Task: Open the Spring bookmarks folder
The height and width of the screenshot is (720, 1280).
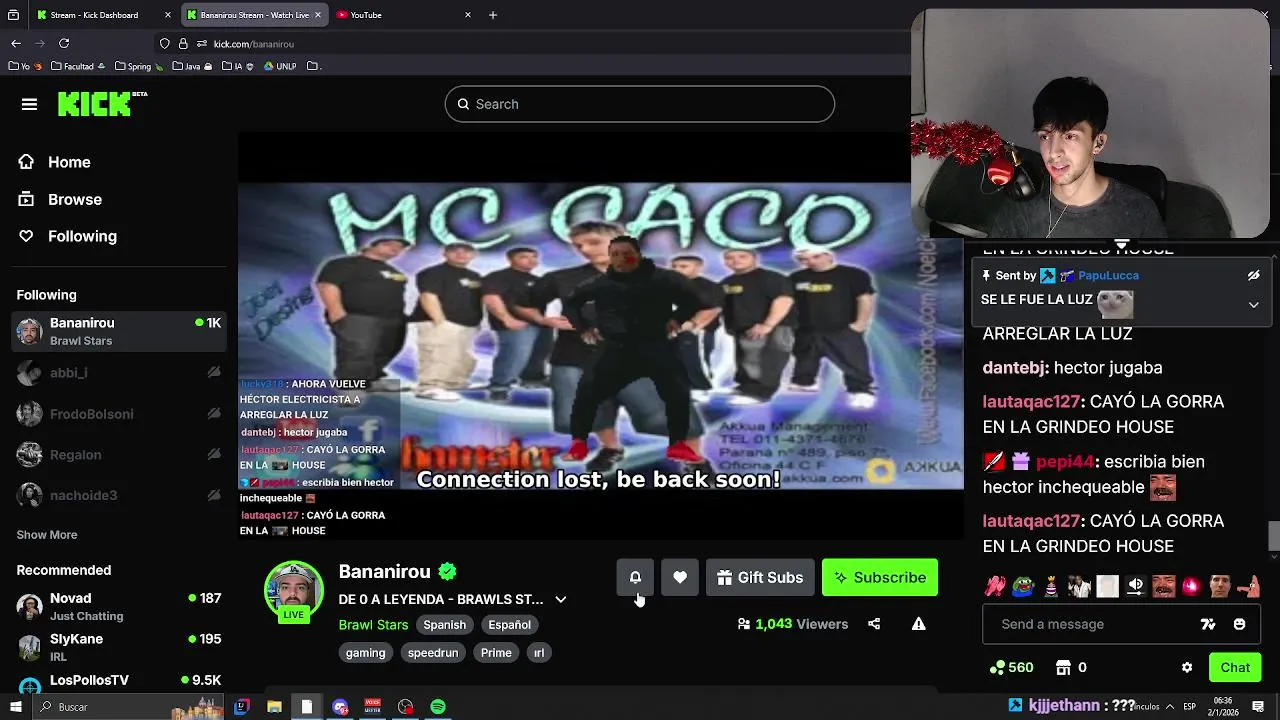Action: 138,66
